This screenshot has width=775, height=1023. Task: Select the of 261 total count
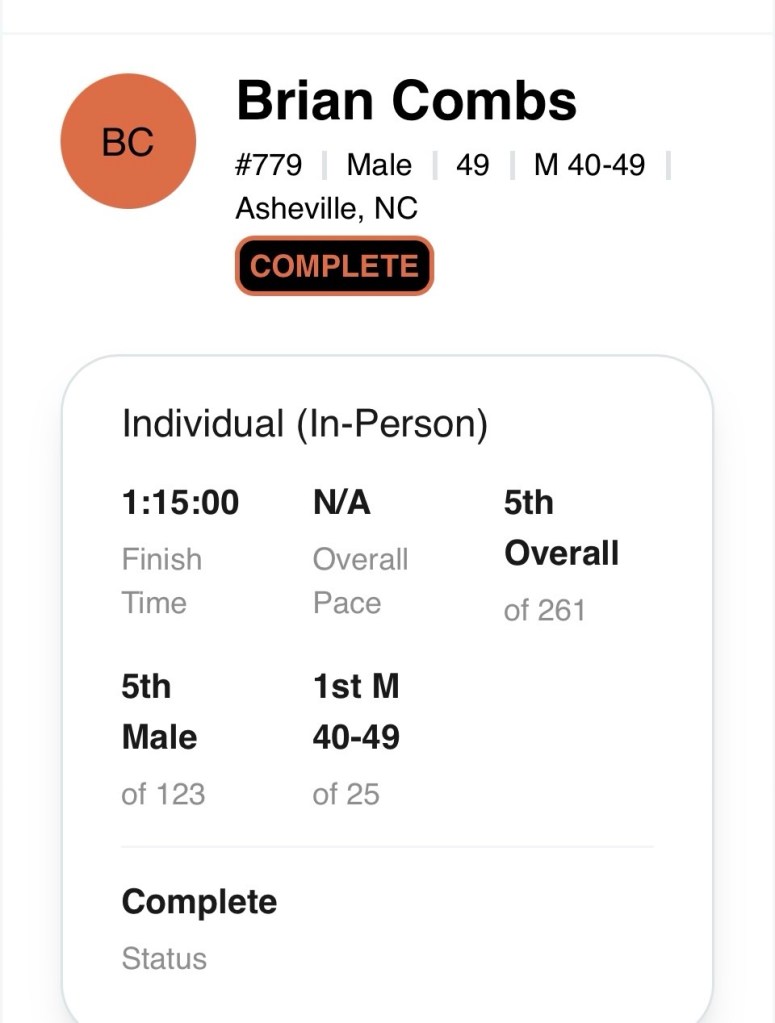544,611
